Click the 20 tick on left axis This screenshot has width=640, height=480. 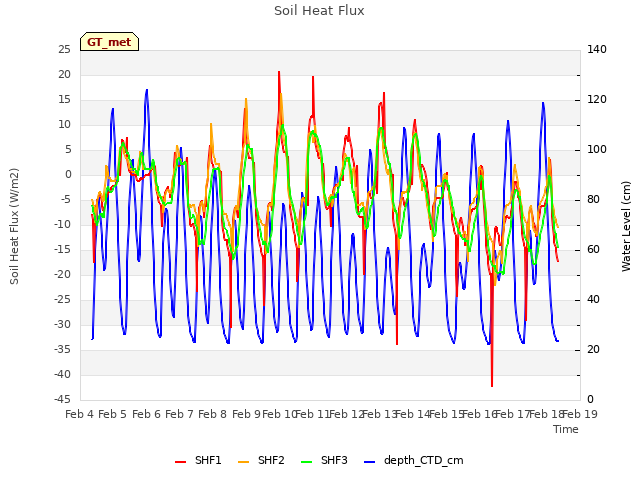click(64, 74)
